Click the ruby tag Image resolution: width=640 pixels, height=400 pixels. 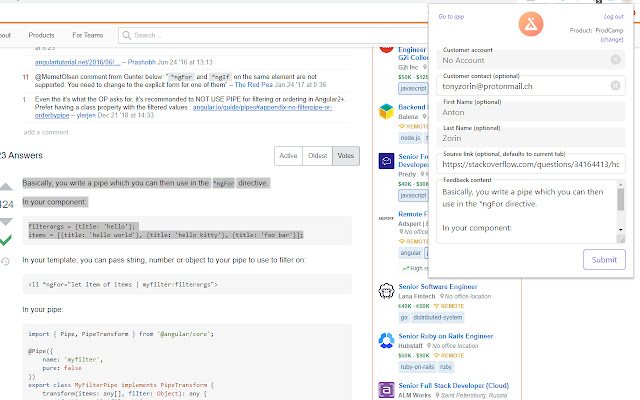pyautogui.click(x=446, y=367)
